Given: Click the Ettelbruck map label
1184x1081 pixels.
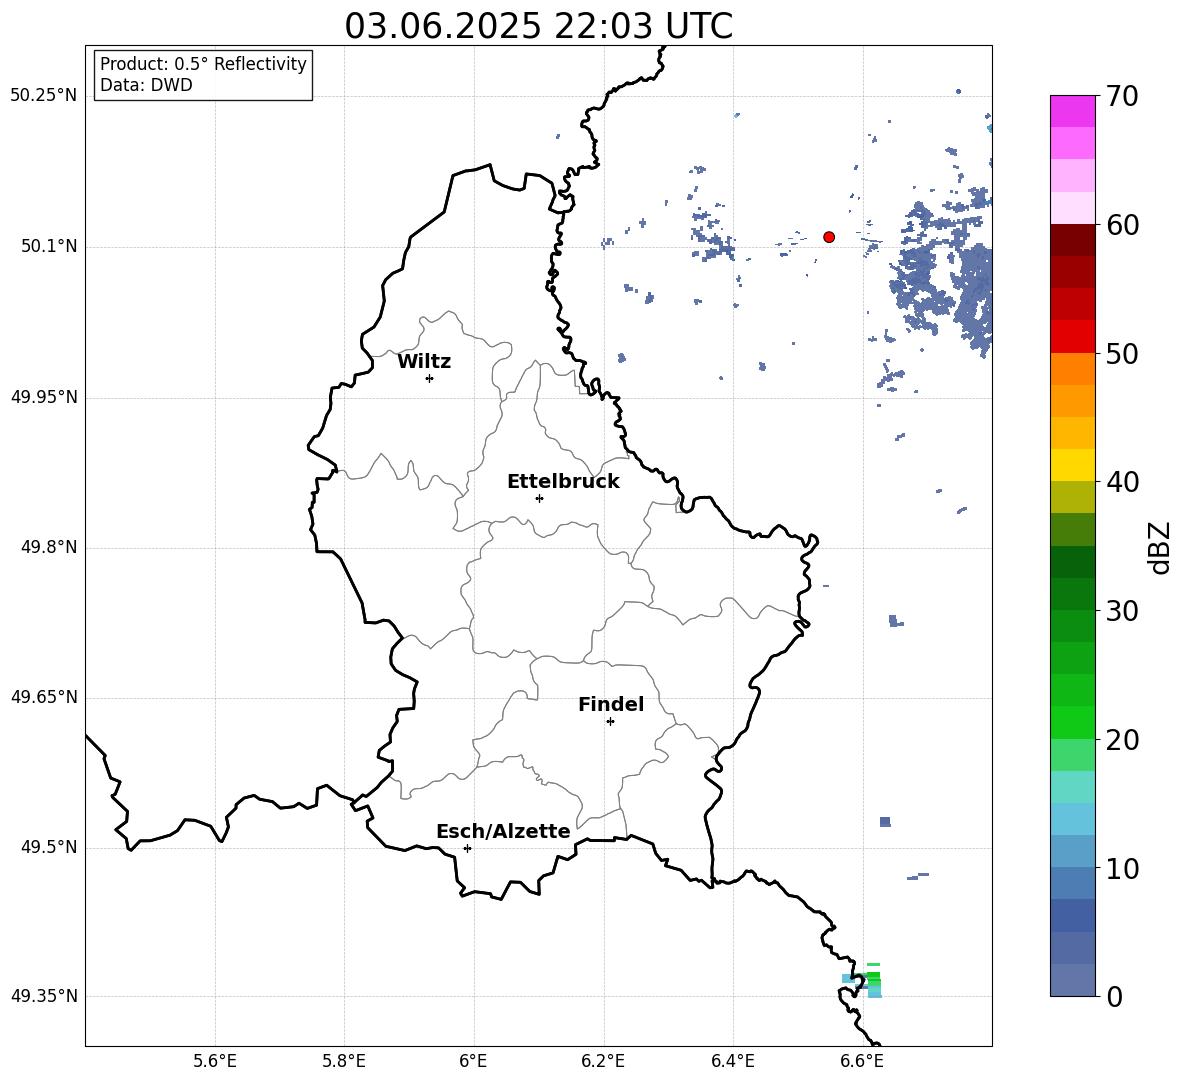Looking at the screenshot, I should pos(563,482).
